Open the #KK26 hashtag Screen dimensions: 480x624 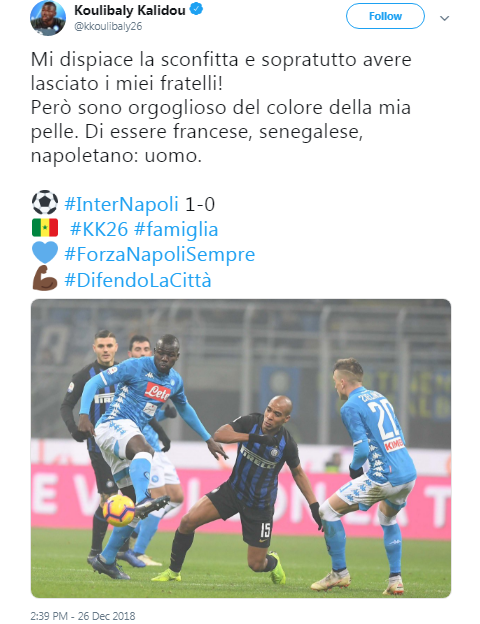point(99,229)
